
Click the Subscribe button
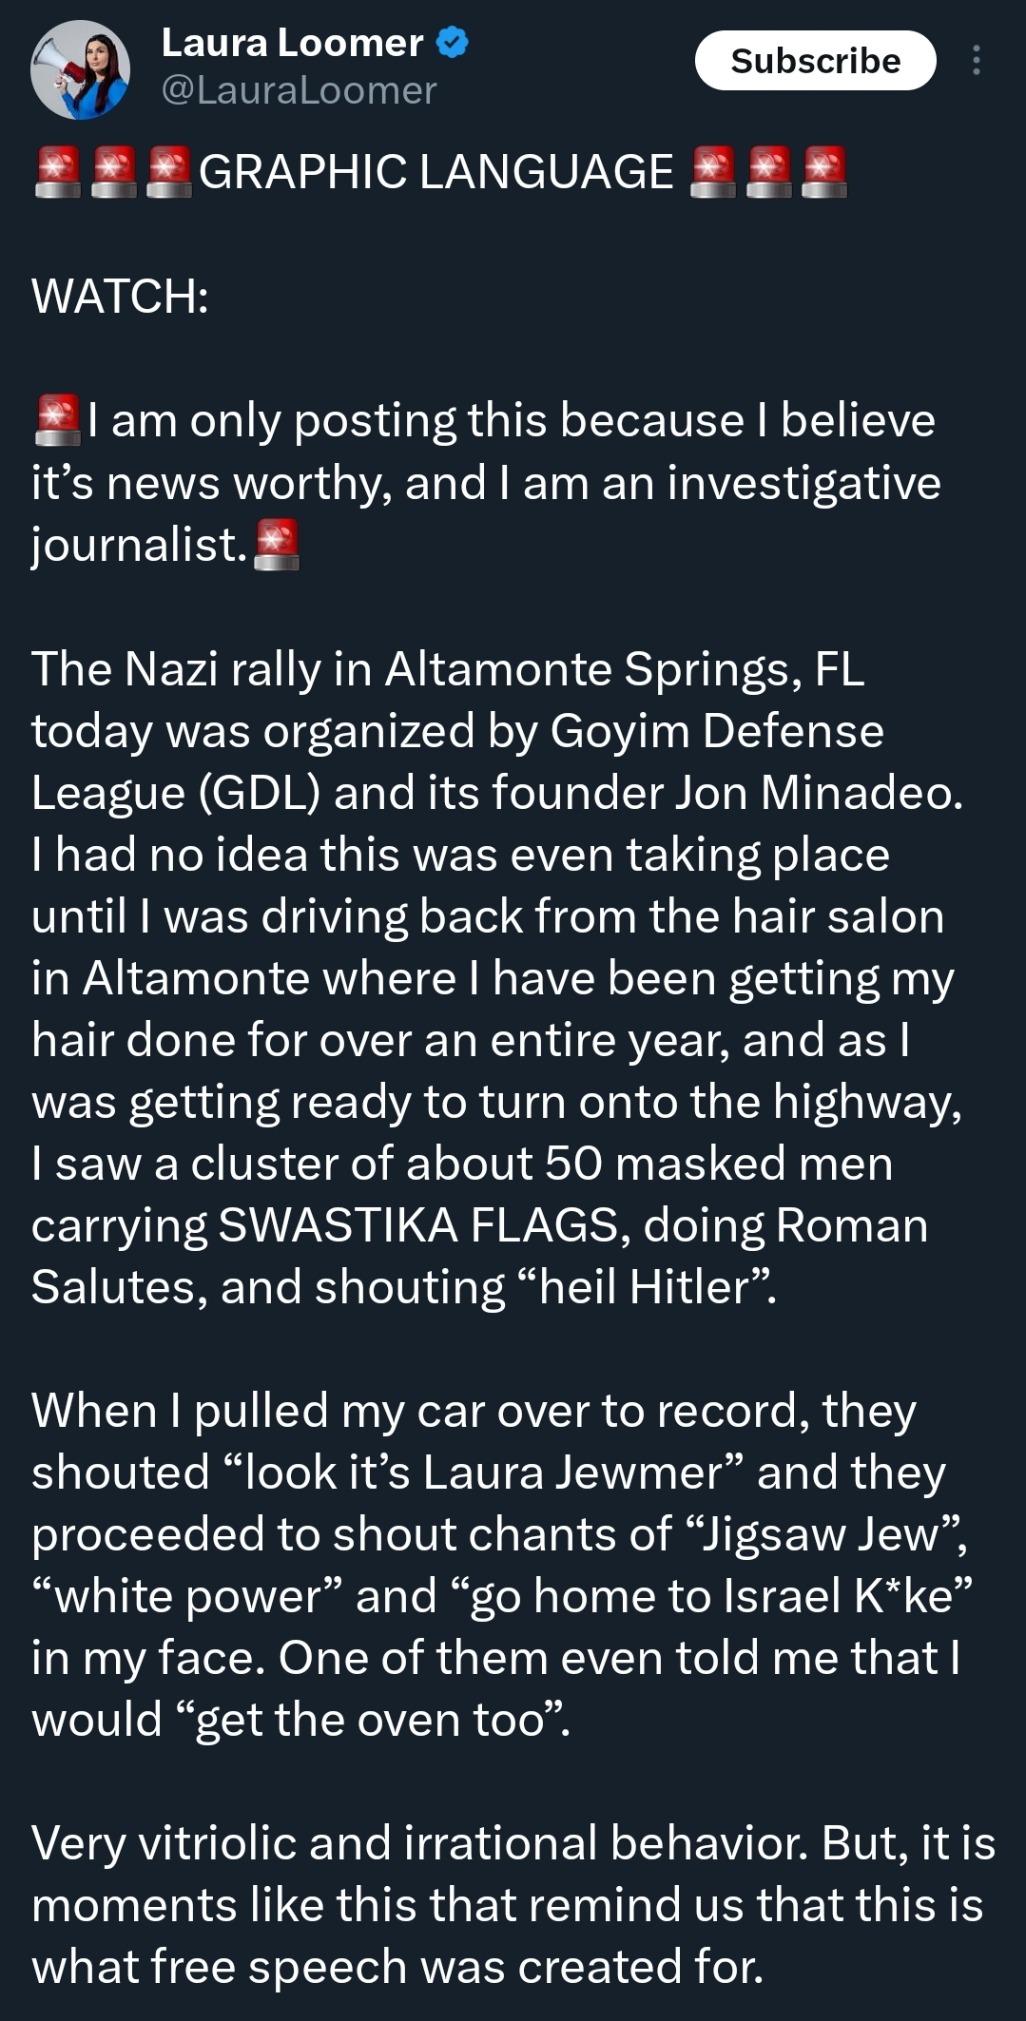(815, 61)
